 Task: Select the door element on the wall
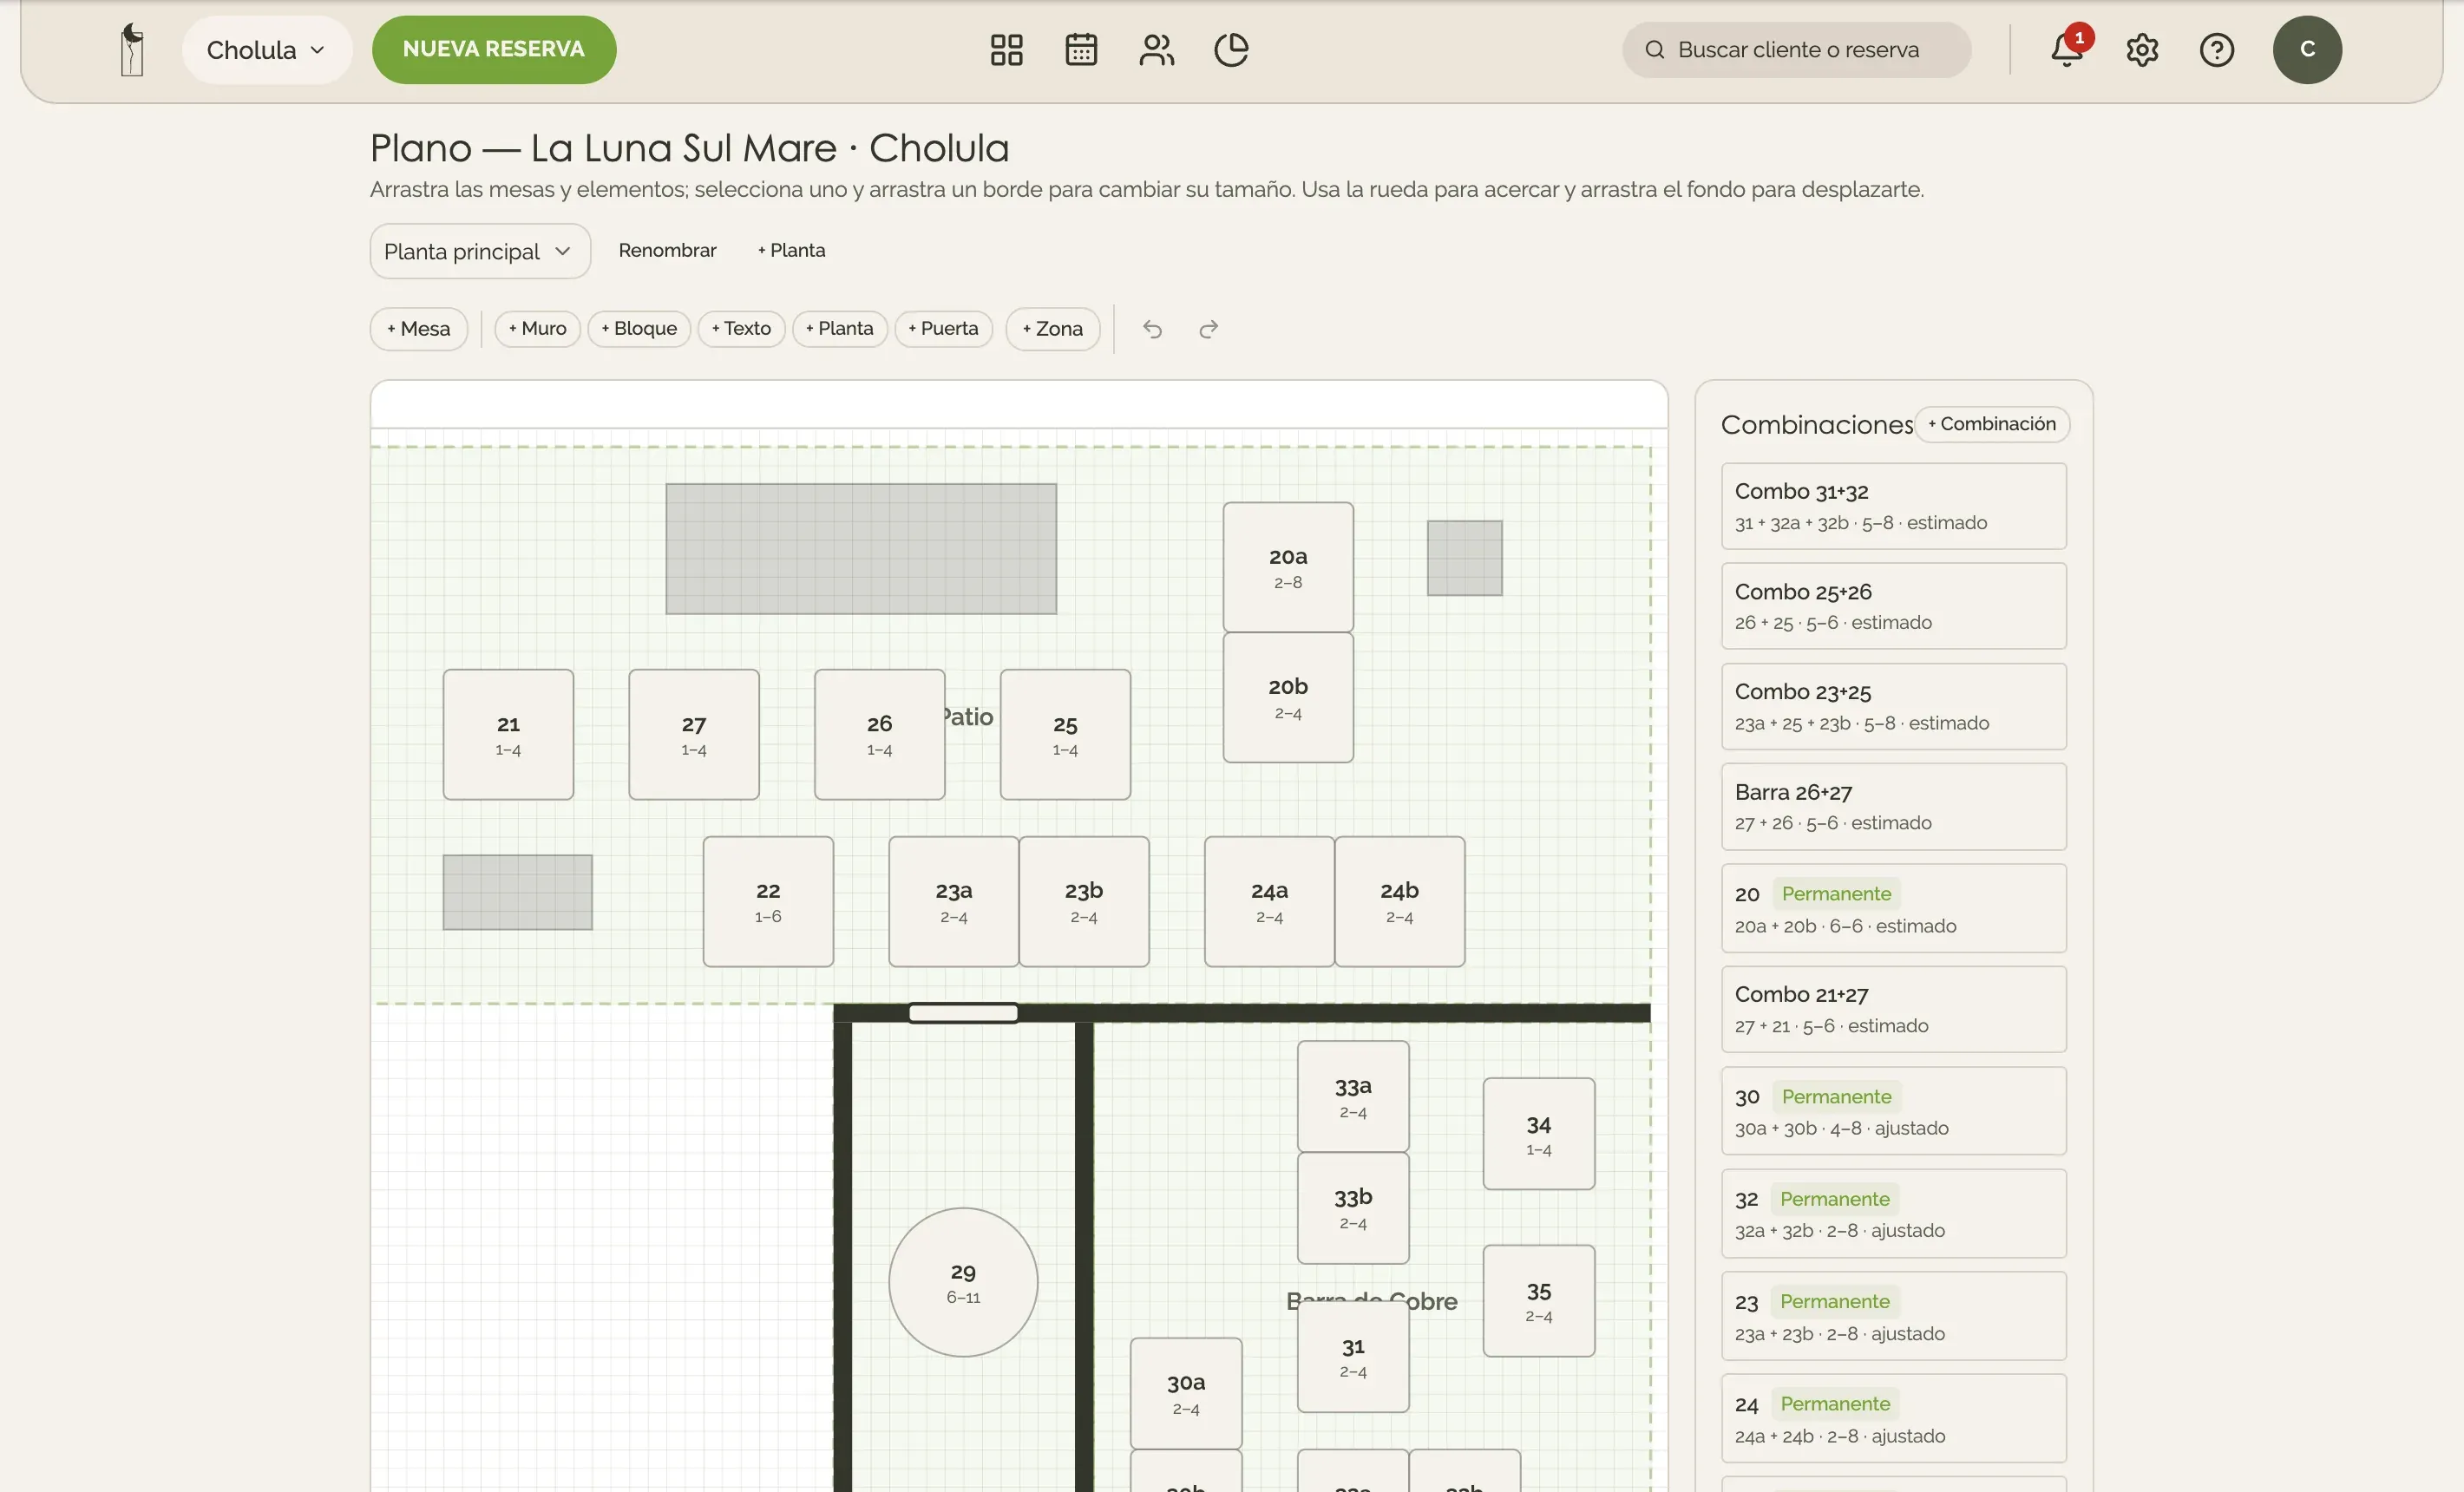tap(963, 1013)
